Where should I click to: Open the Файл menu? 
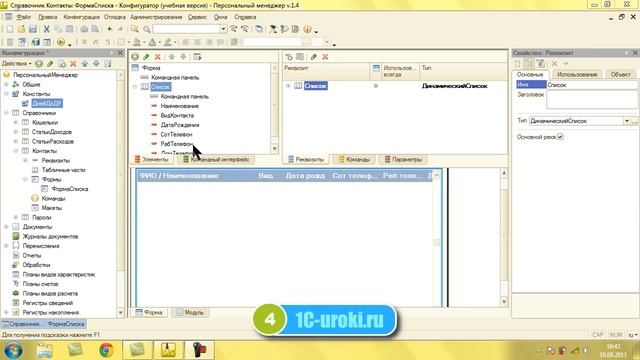(x=24, y=17)
